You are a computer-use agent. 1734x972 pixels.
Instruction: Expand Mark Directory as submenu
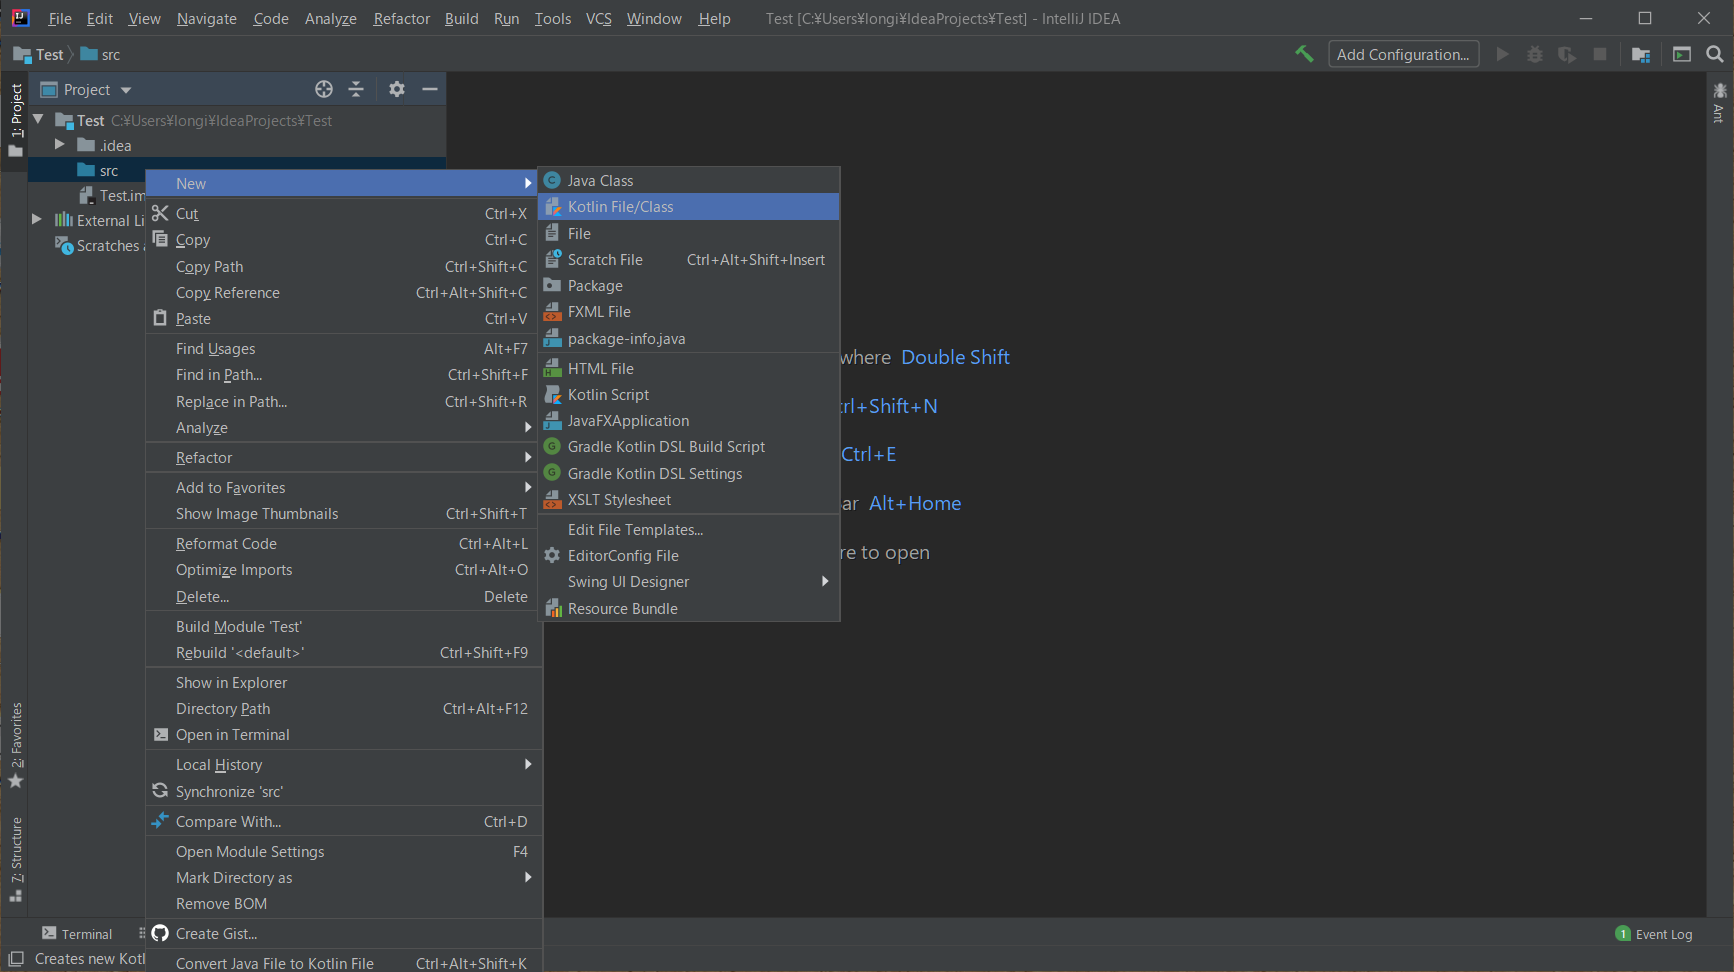[x=344, y=877]
